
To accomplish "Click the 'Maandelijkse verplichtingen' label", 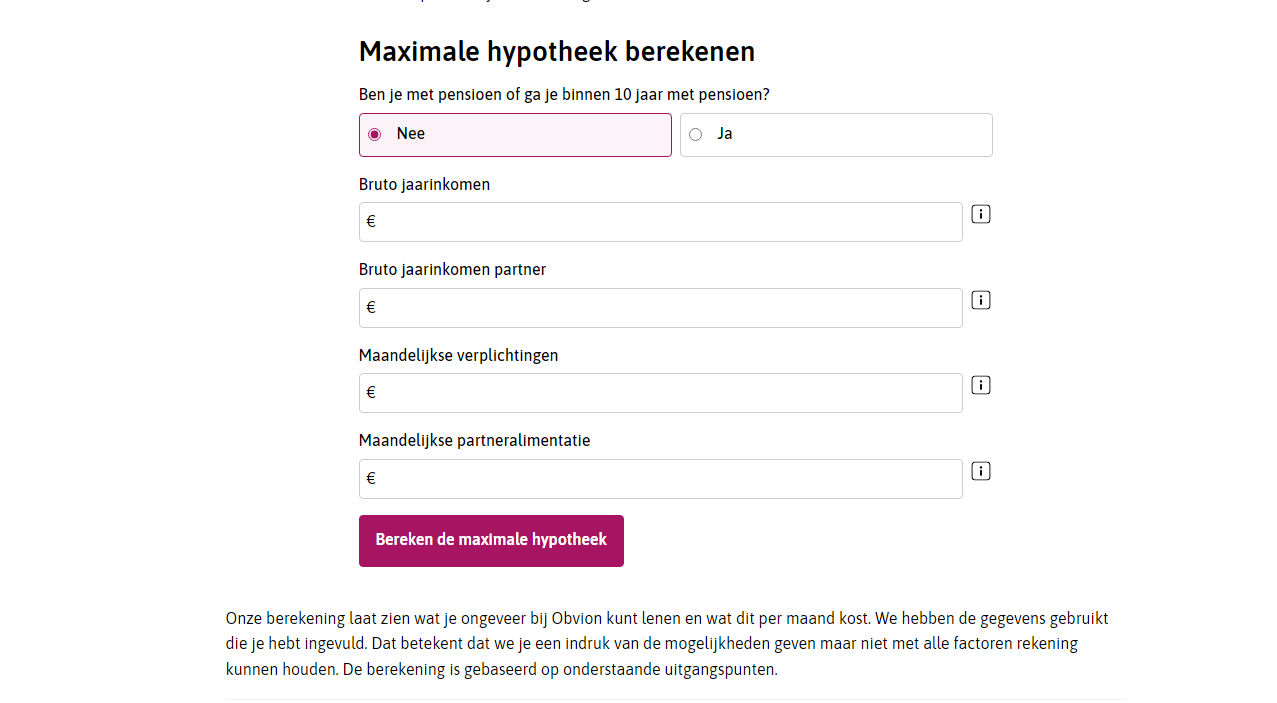I will click(x=458, y=355).
